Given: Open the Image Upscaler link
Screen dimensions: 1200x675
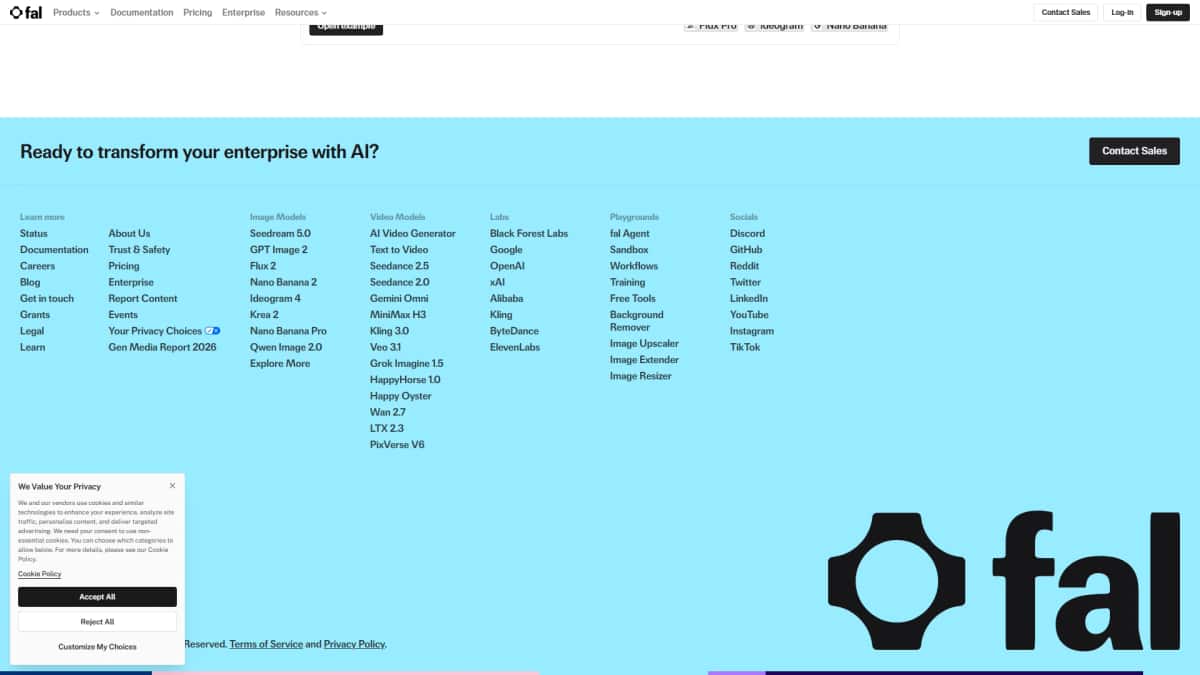Looking at the screenshot, I should pyautogui.click(x=644, y=344).
